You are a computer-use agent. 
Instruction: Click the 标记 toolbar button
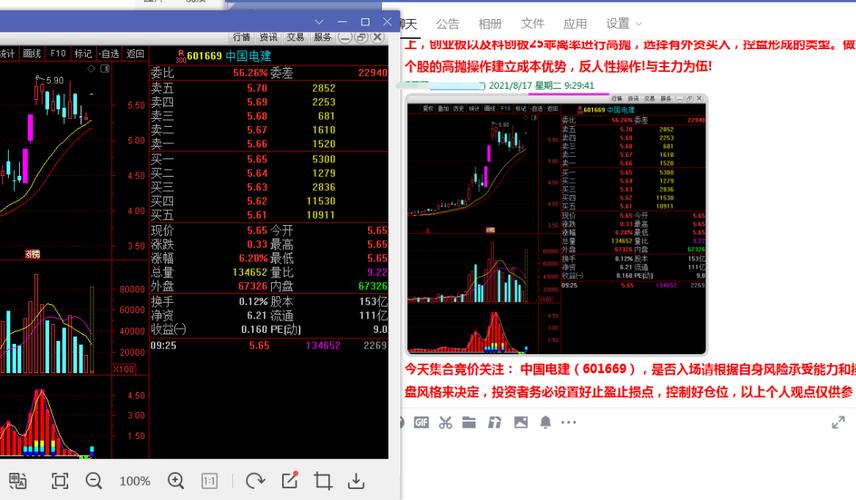point(83,53)
